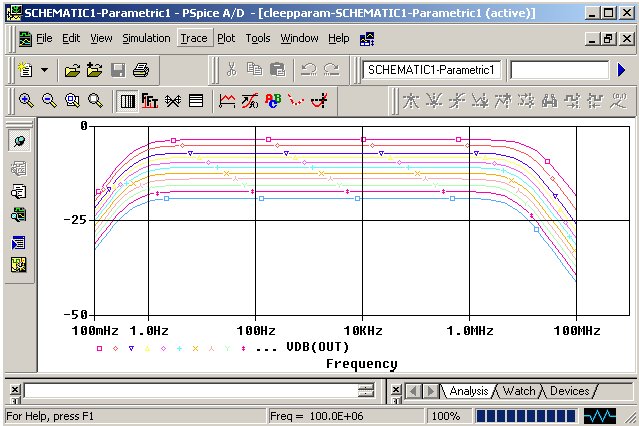Click the Undo arrow icon
The image size is (639, 426).
pyautogui.click(x=308, y=69)
